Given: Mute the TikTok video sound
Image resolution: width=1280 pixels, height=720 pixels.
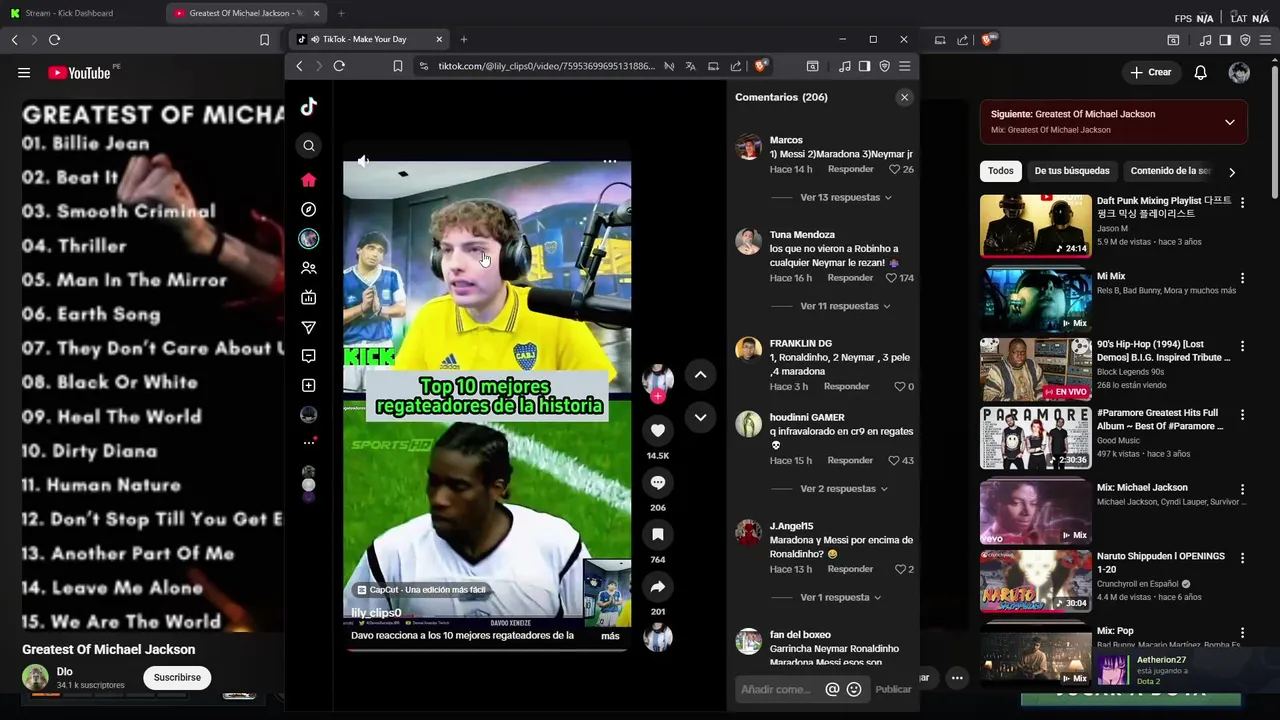Looking at the screenshot, I should (x=363, y=161).
